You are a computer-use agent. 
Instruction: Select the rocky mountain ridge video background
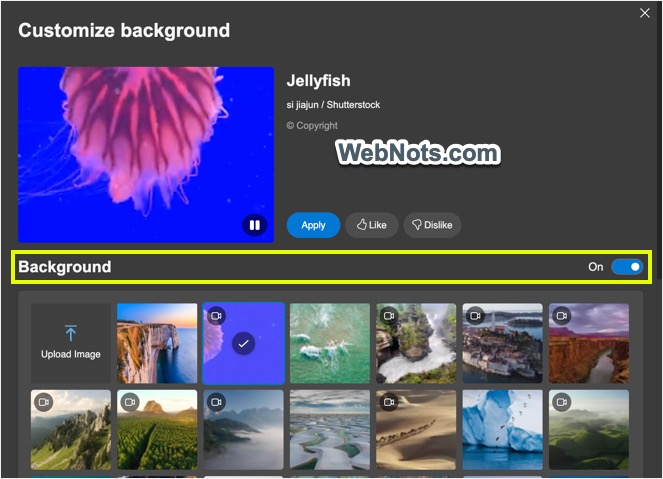pyautogui.click(x=70, y=430)
